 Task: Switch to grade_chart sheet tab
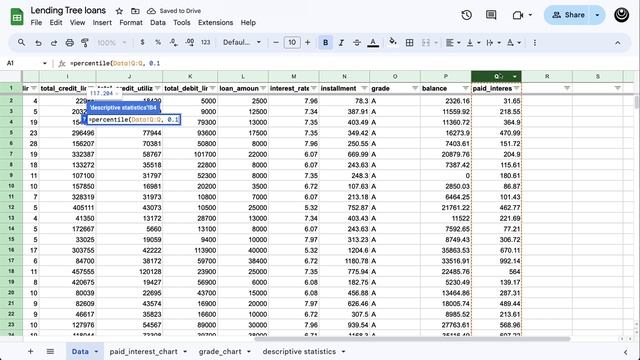(x=220, y=351)
